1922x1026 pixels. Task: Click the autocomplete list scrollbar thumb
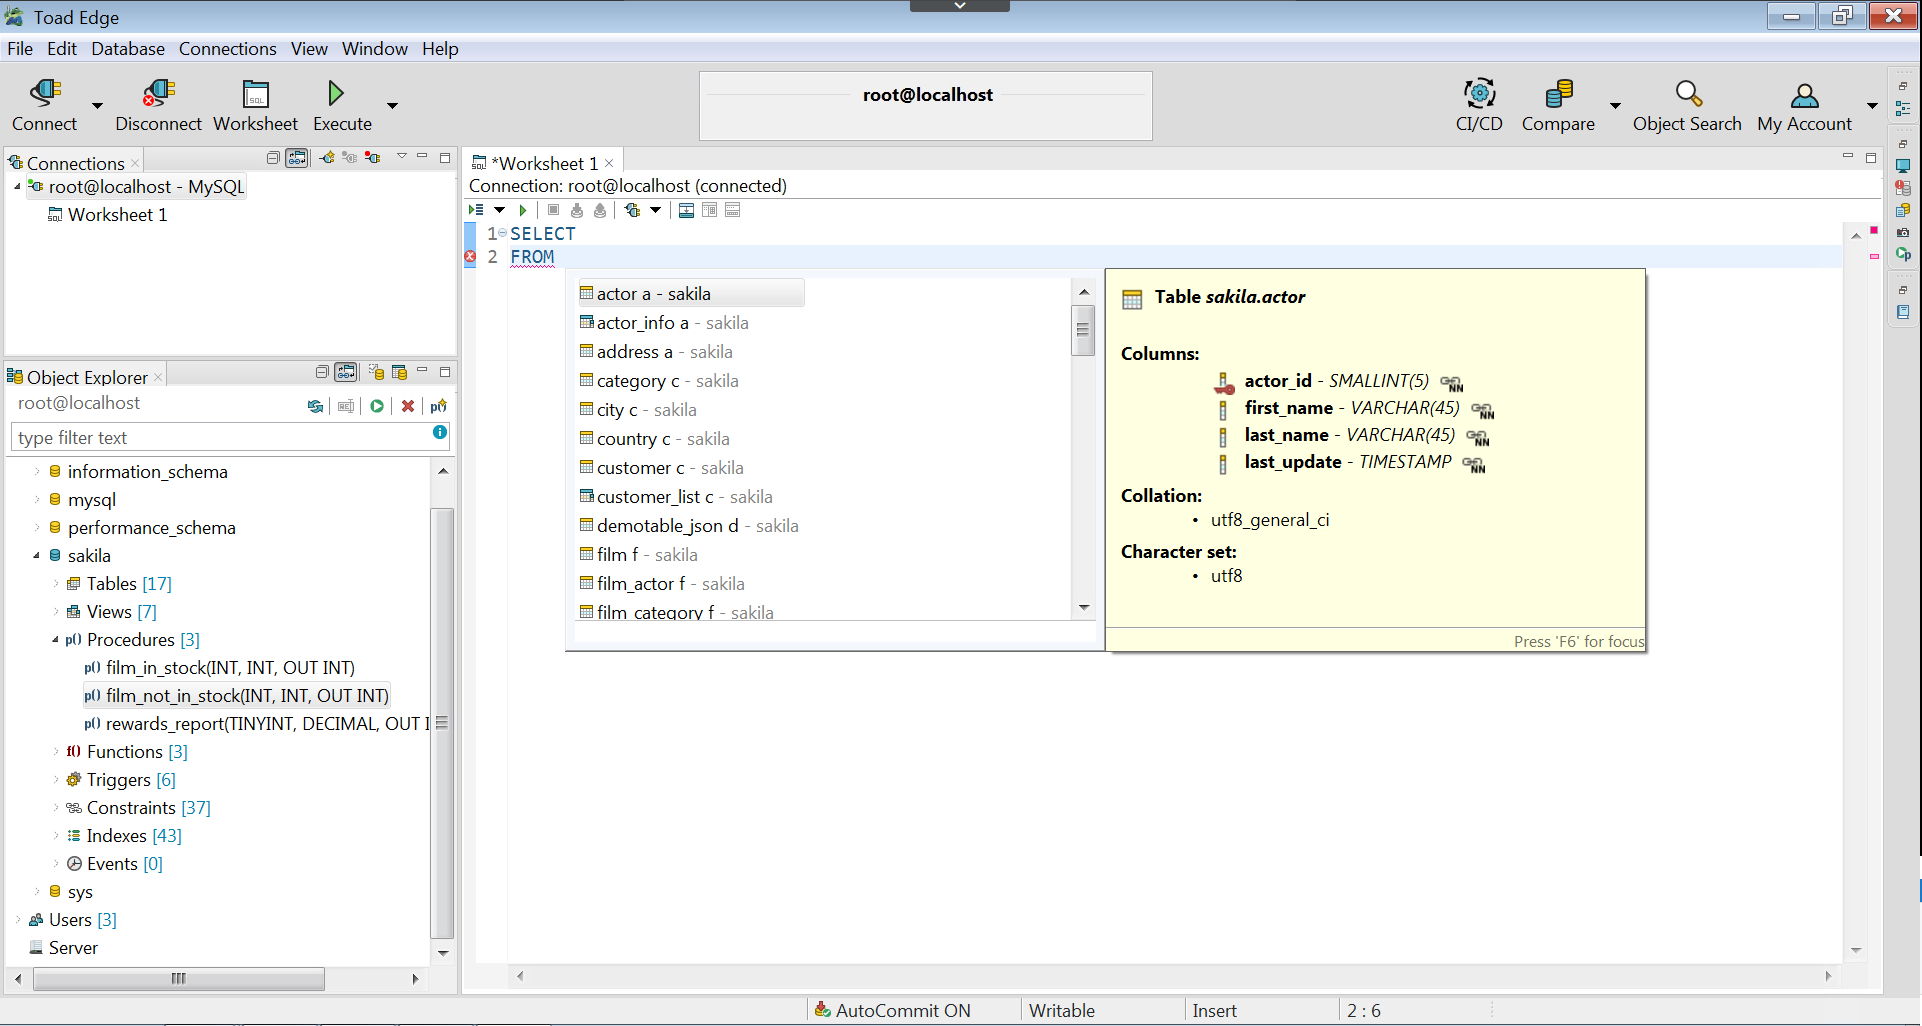coord(1082,331)
